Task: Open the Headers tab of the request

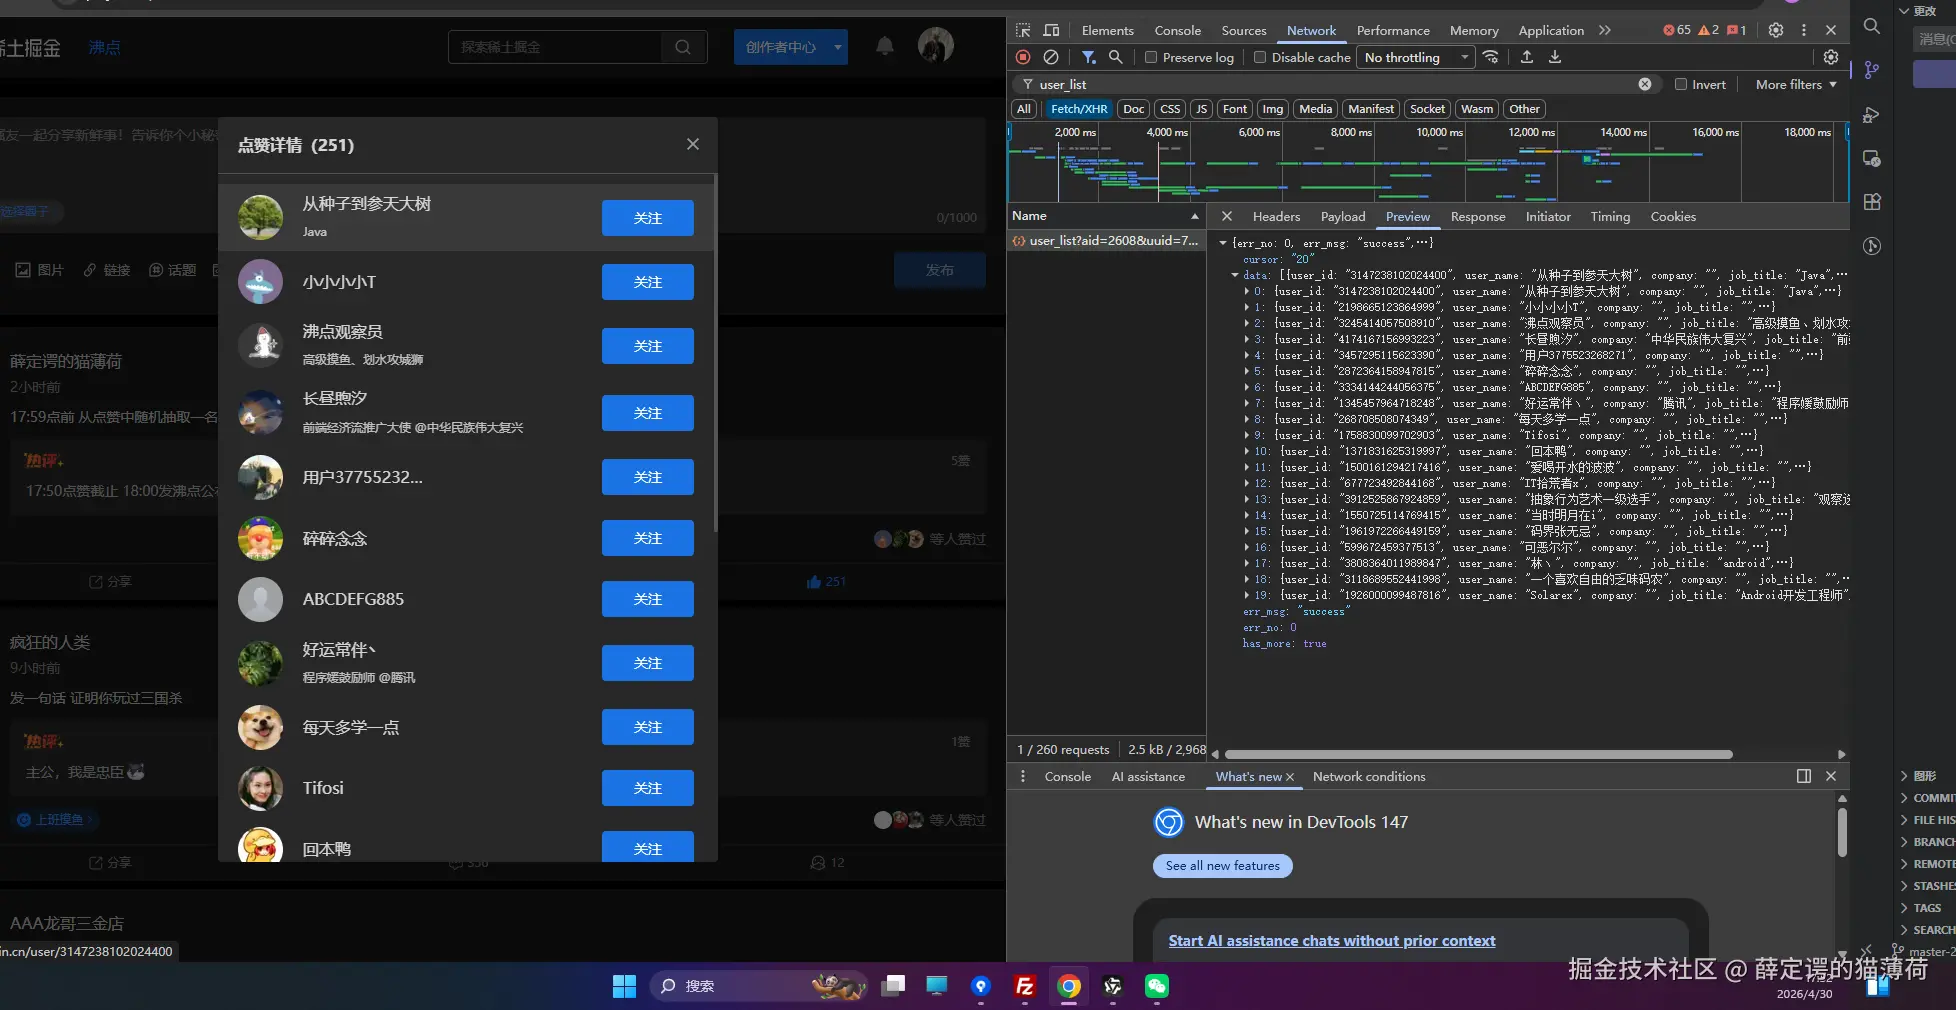Action: (1277, 216)
